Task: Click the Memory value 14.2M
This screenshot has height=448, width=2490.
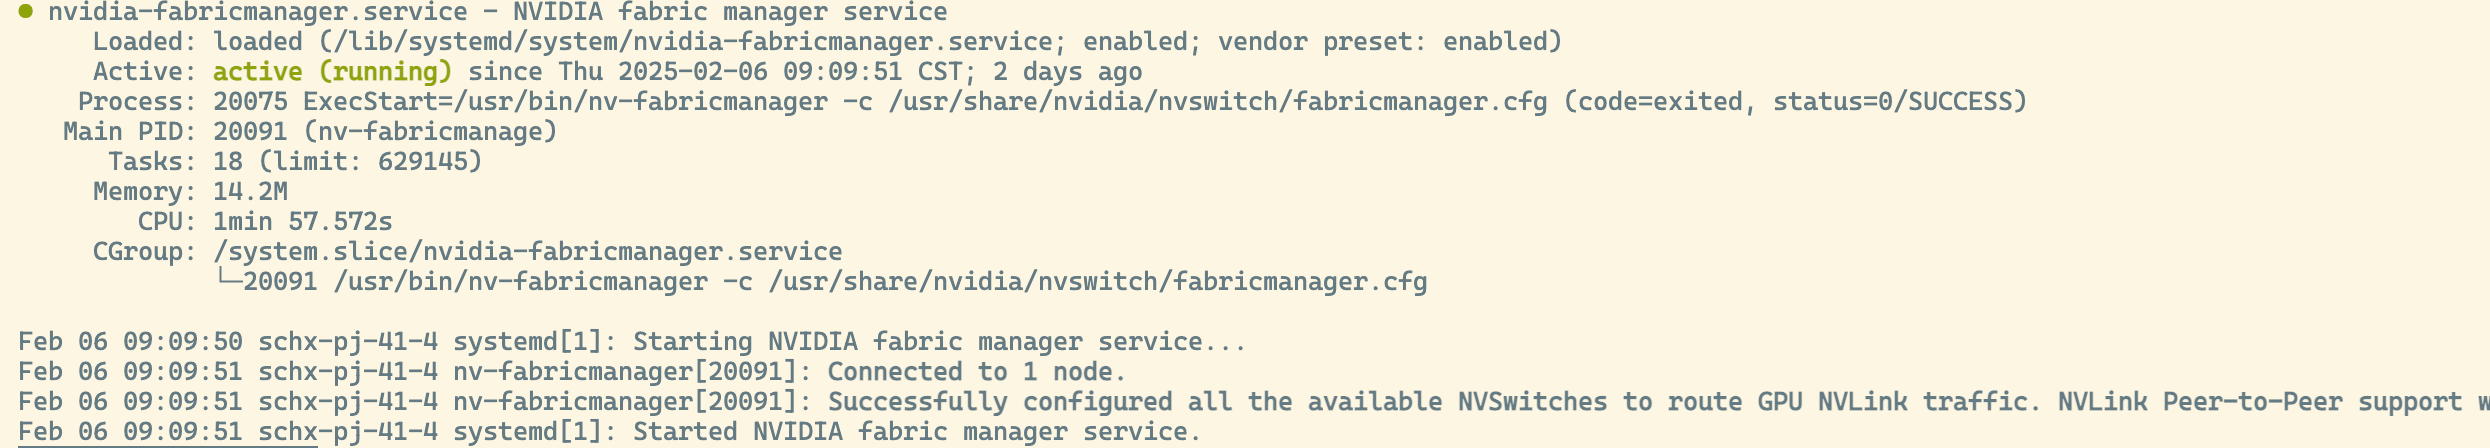Action: pos(250,192)
